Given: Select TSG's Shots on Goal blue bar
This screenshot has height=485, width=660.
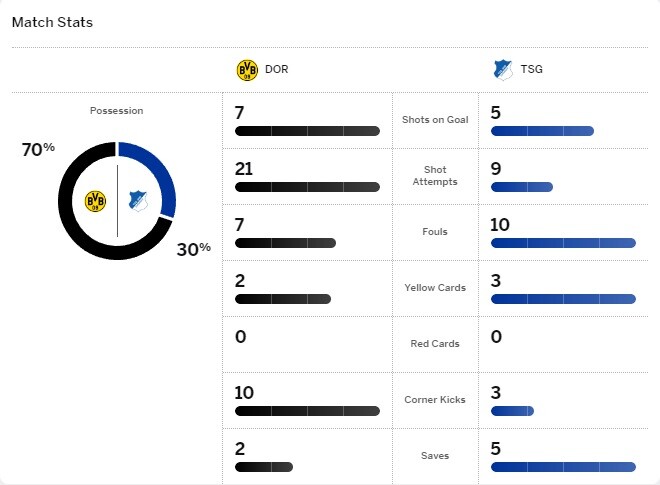Looking at the screenshot, I should tap(542, 131).
